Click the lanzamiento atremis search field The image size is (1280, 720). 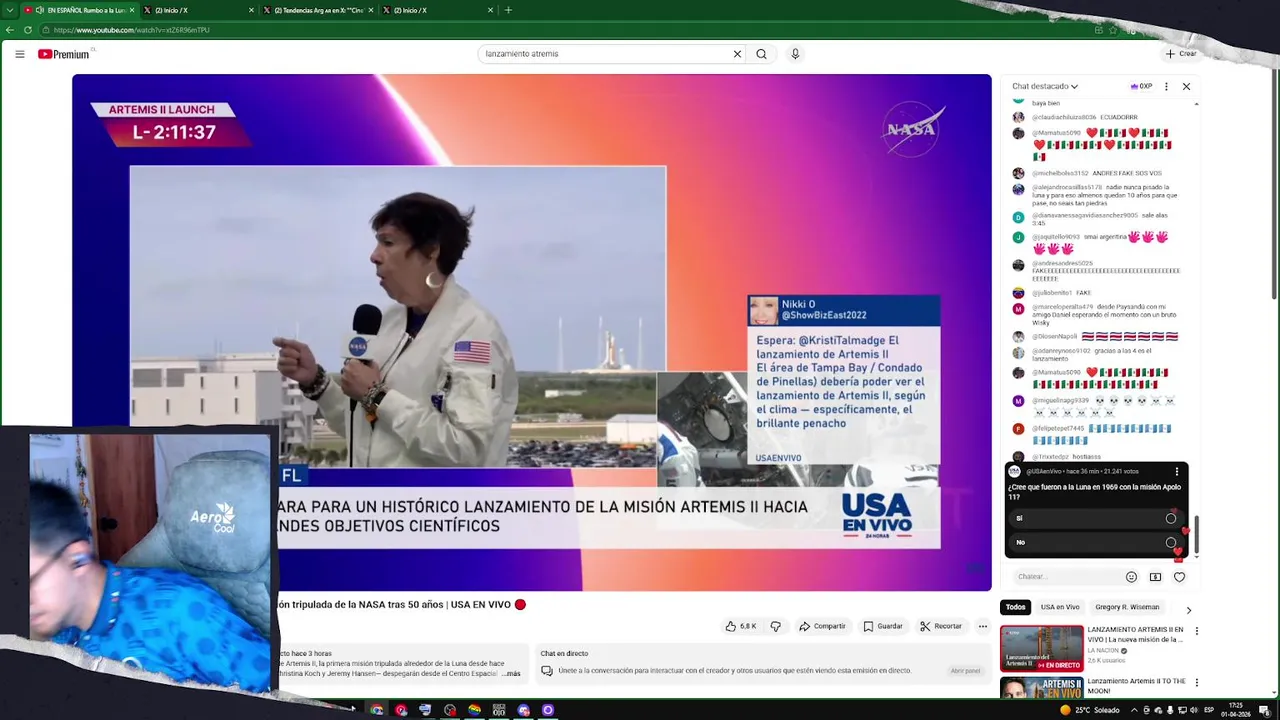click(x=605, y=54)
